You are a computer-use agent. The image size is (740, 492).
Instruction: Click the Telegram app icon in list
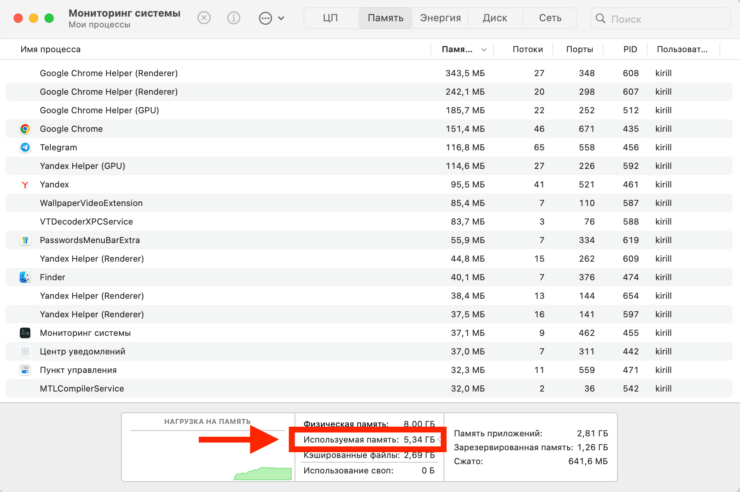(25, 147)
